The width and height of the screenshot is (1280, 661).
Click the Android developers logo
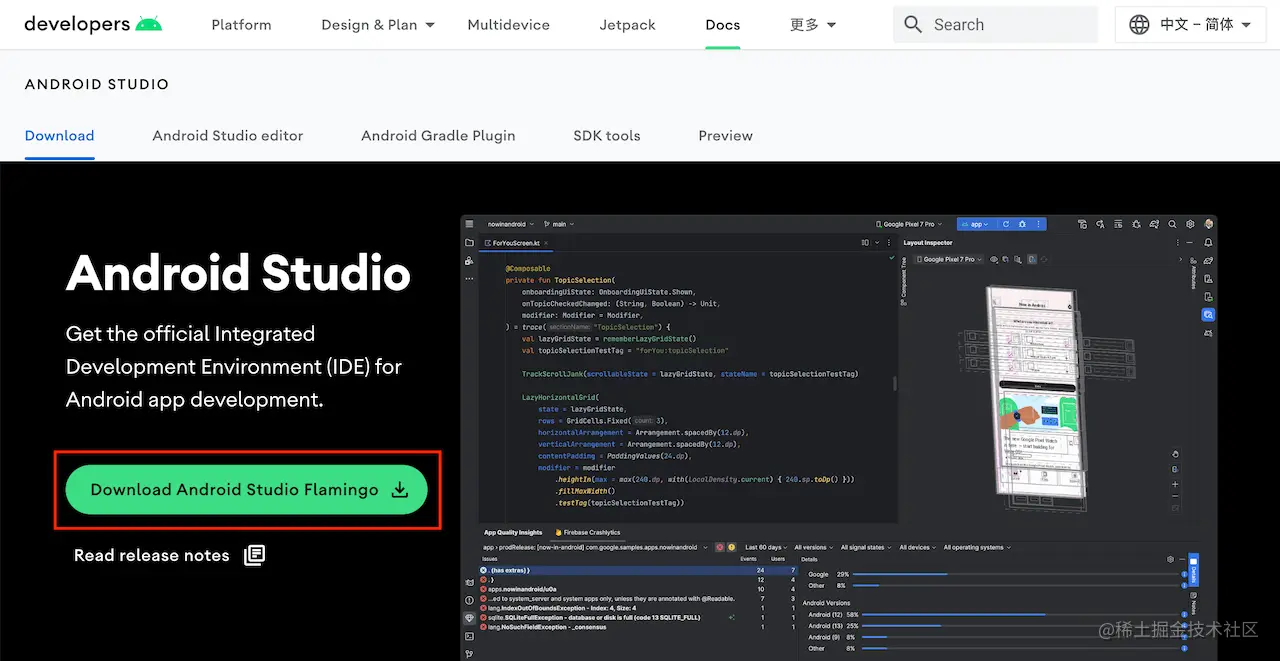93,24
